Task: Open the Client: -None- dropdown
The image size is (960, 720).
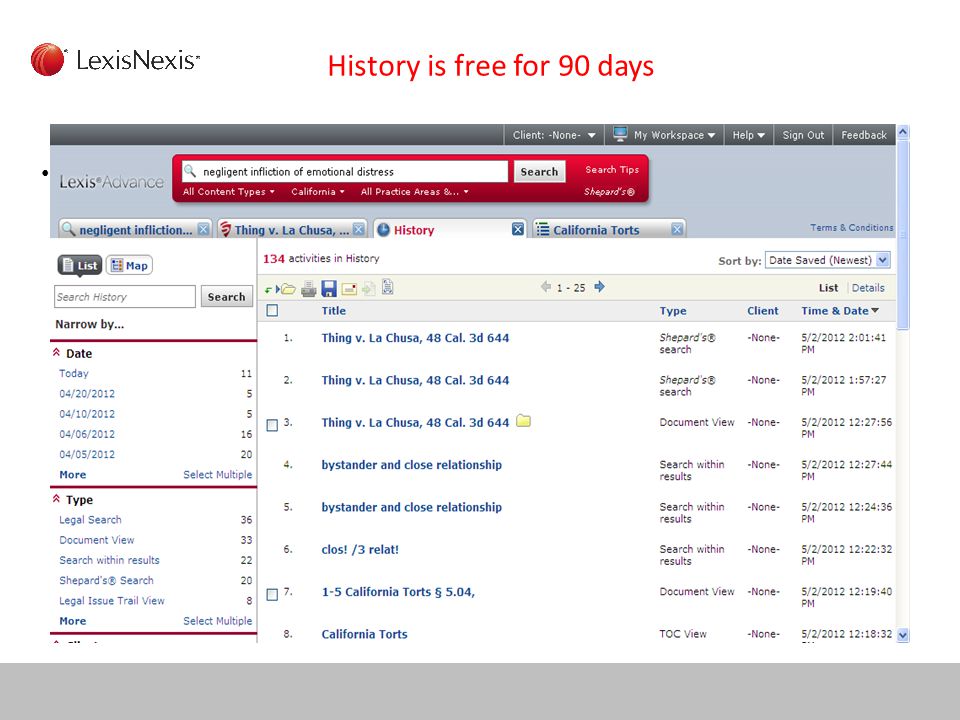Action: coord(554,135)
